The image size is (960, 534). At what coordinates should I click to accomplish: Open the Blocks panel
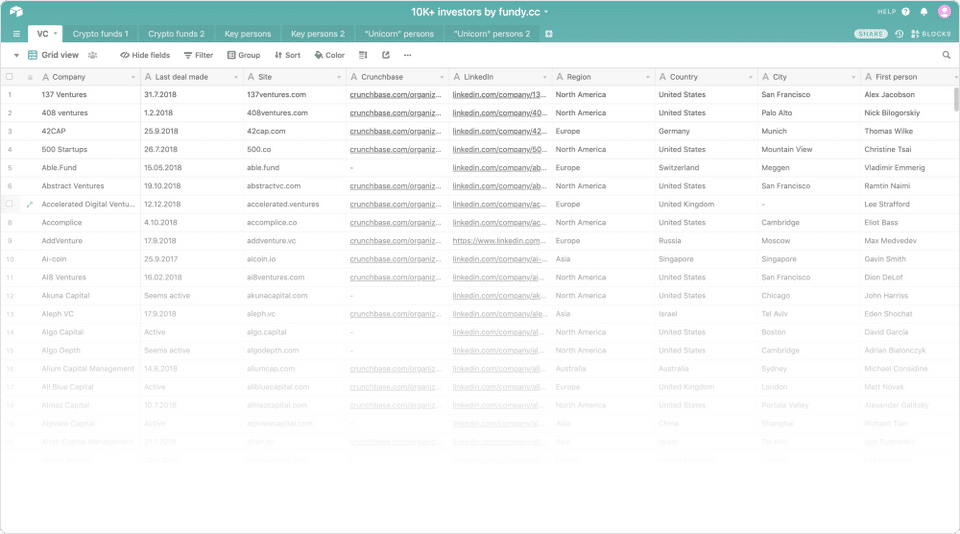(x=931, y=34)
